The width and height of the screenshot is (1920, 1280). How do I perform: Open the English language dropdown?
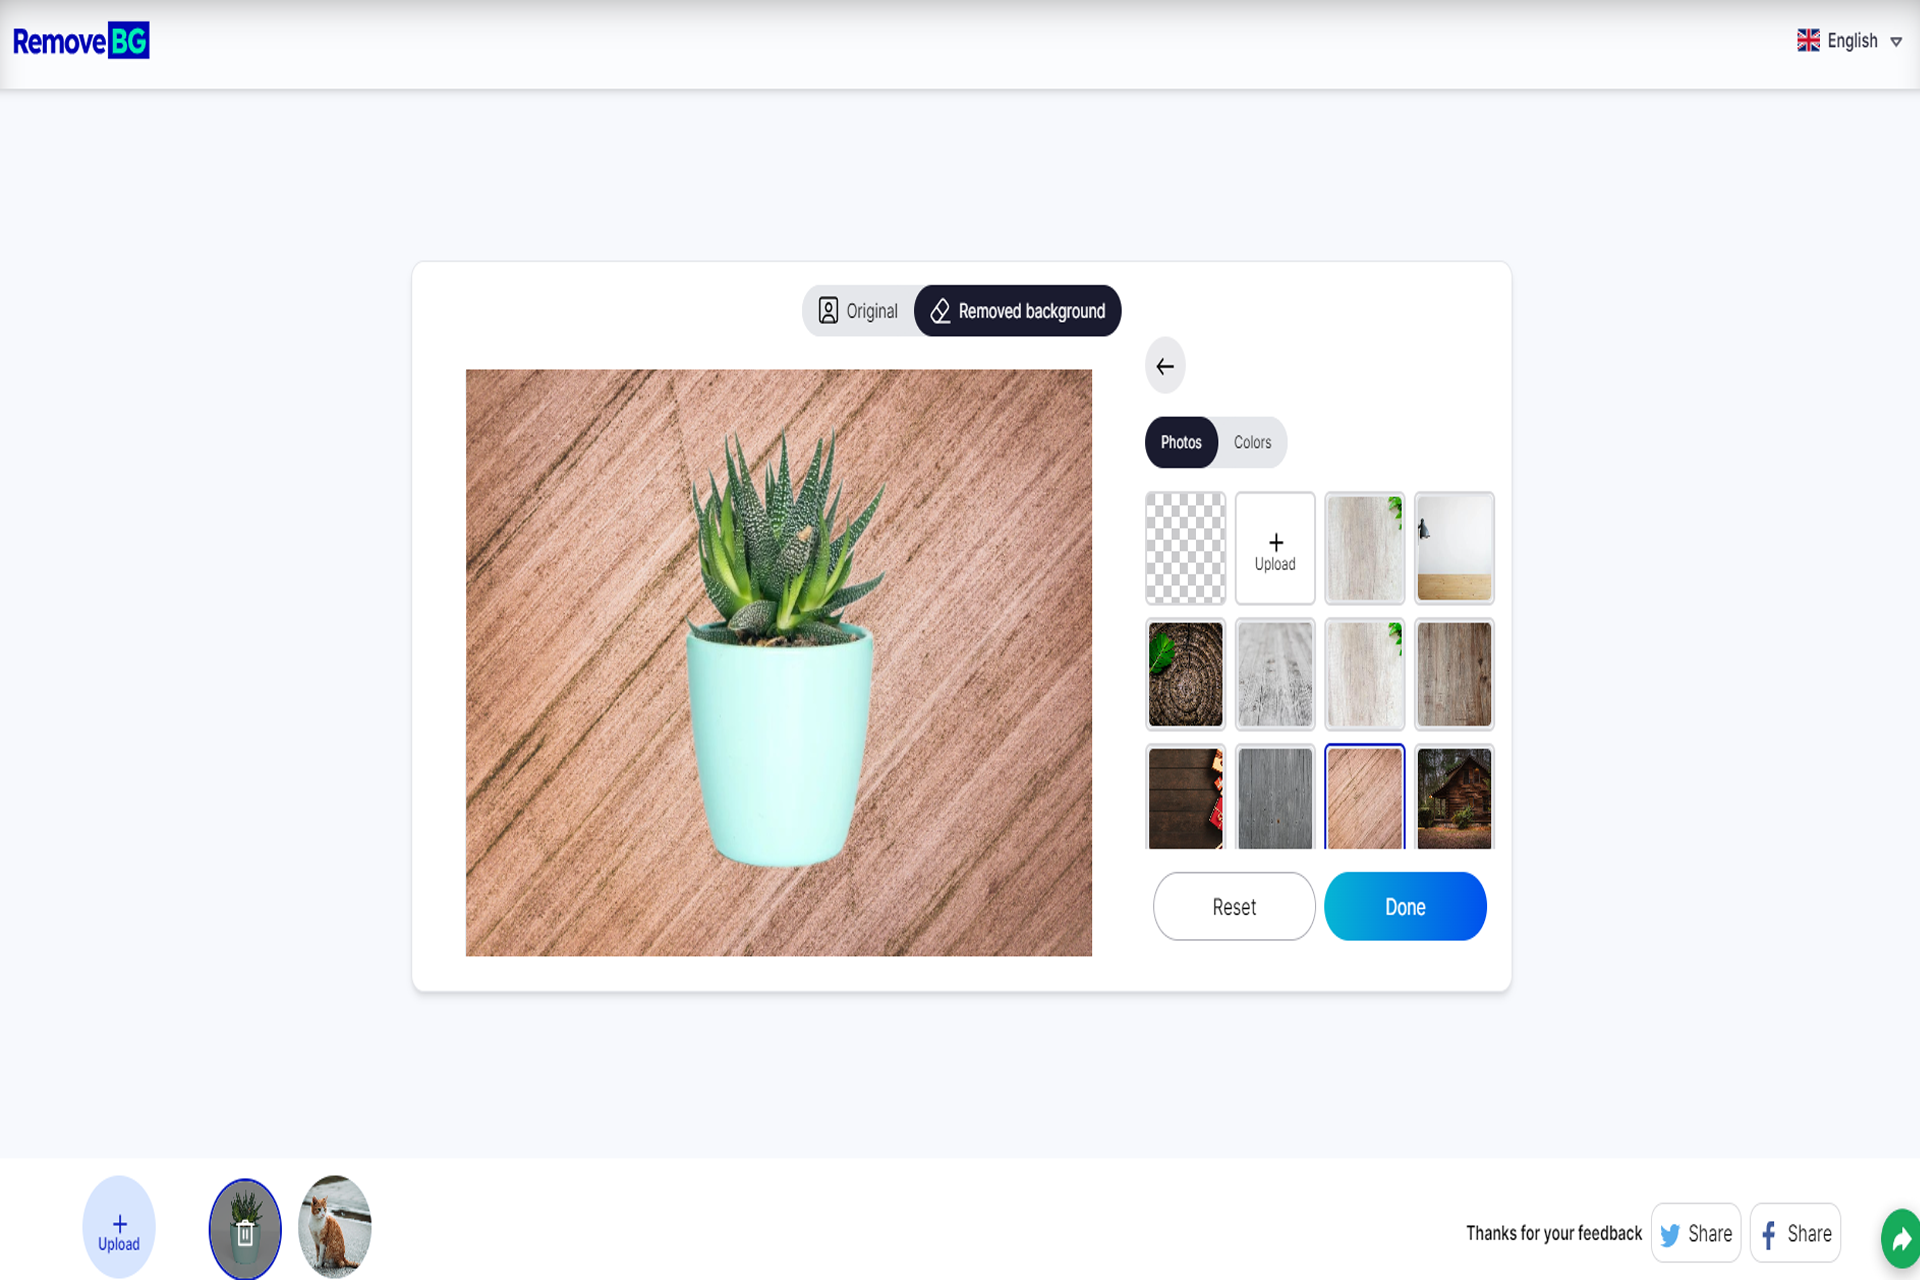click(x=1852, y=41)
